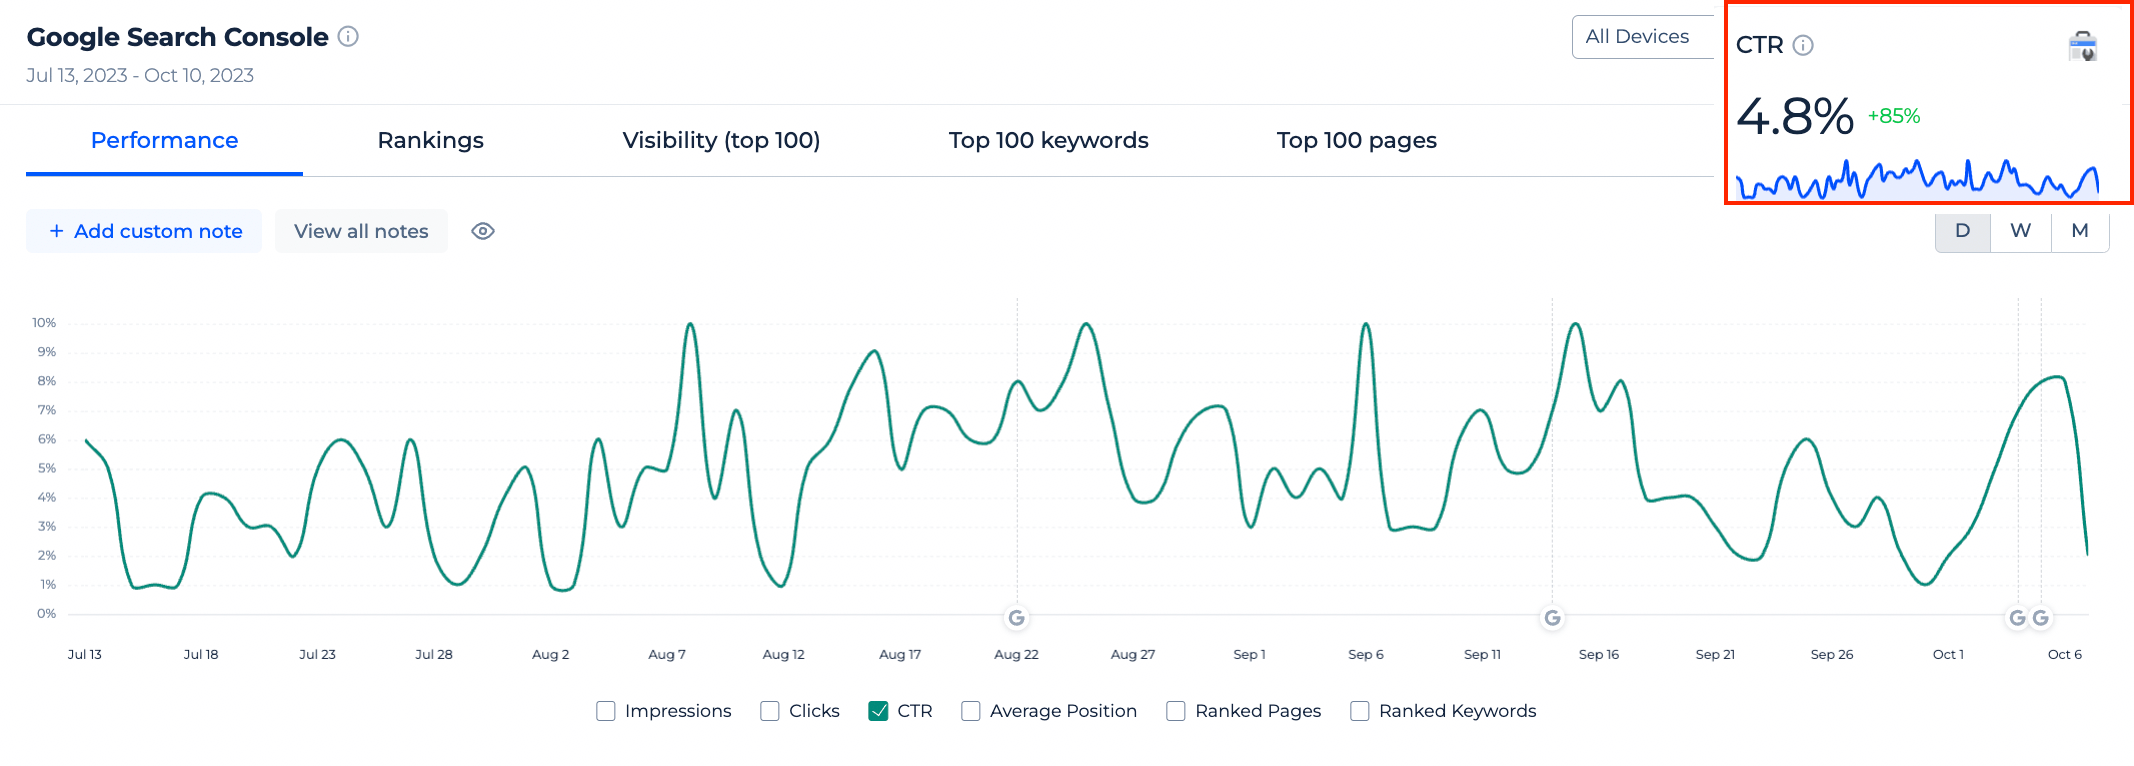This screenshot has width=2134, height=766.
Task: Click Google update marker near Sep 11
Action: [x=1553, y=618]
